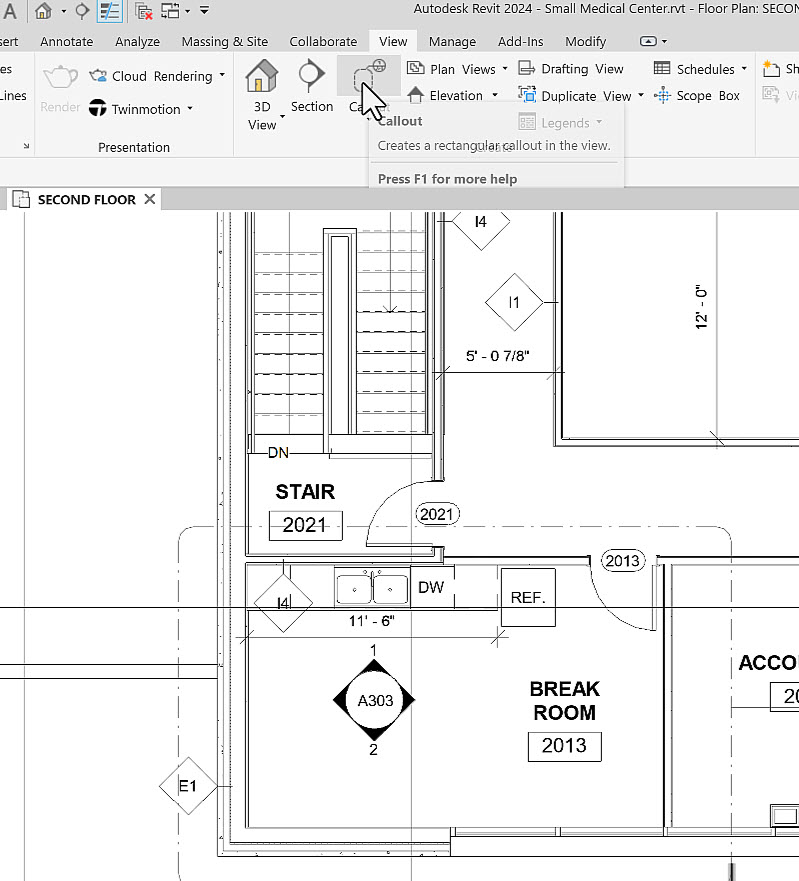Click the Section tool in View ribbon
This screenshot has width=799, height=881.
tap(312, 85)
